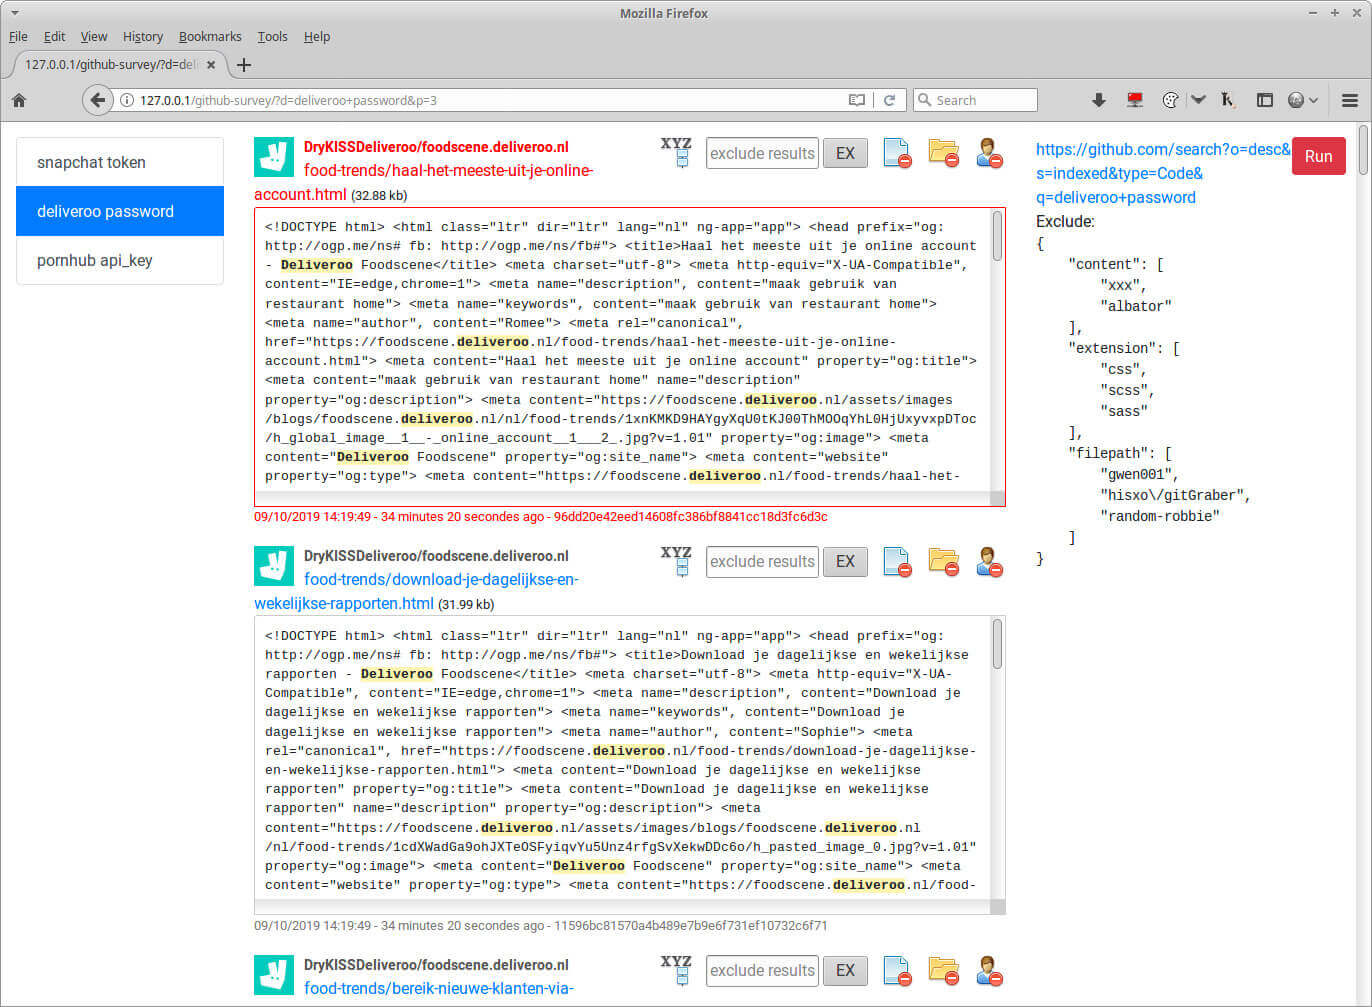The width and height of the screenshot is (1372, 1007).
Task: Select the pornhub api_key dork
Action: coord(120,260)
